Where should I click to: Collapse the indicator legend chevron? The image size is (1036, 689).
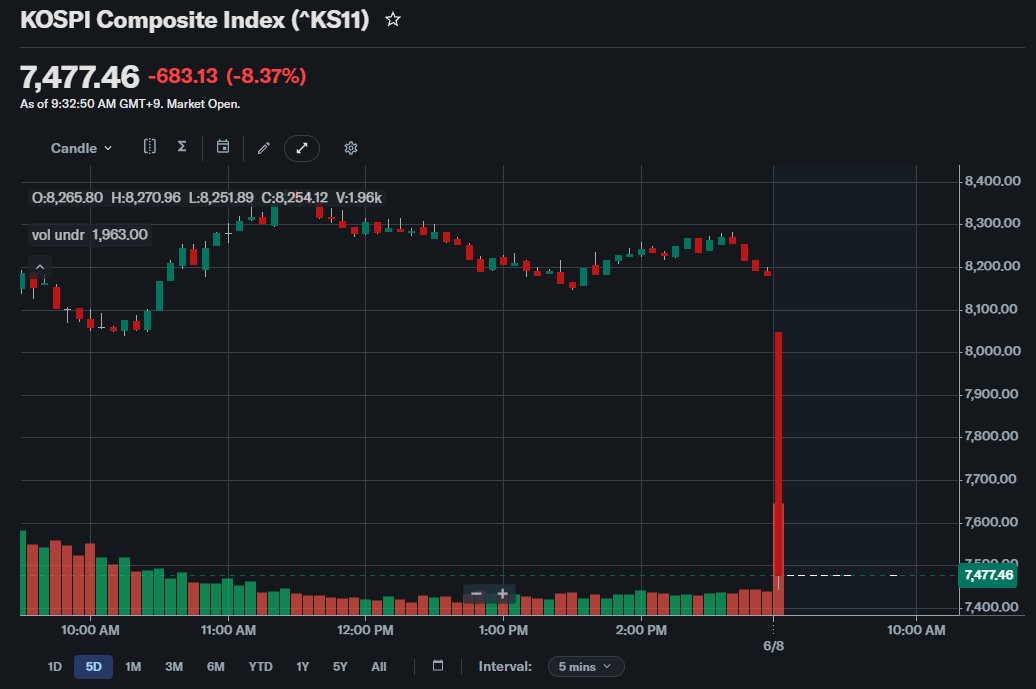point(40,267)
